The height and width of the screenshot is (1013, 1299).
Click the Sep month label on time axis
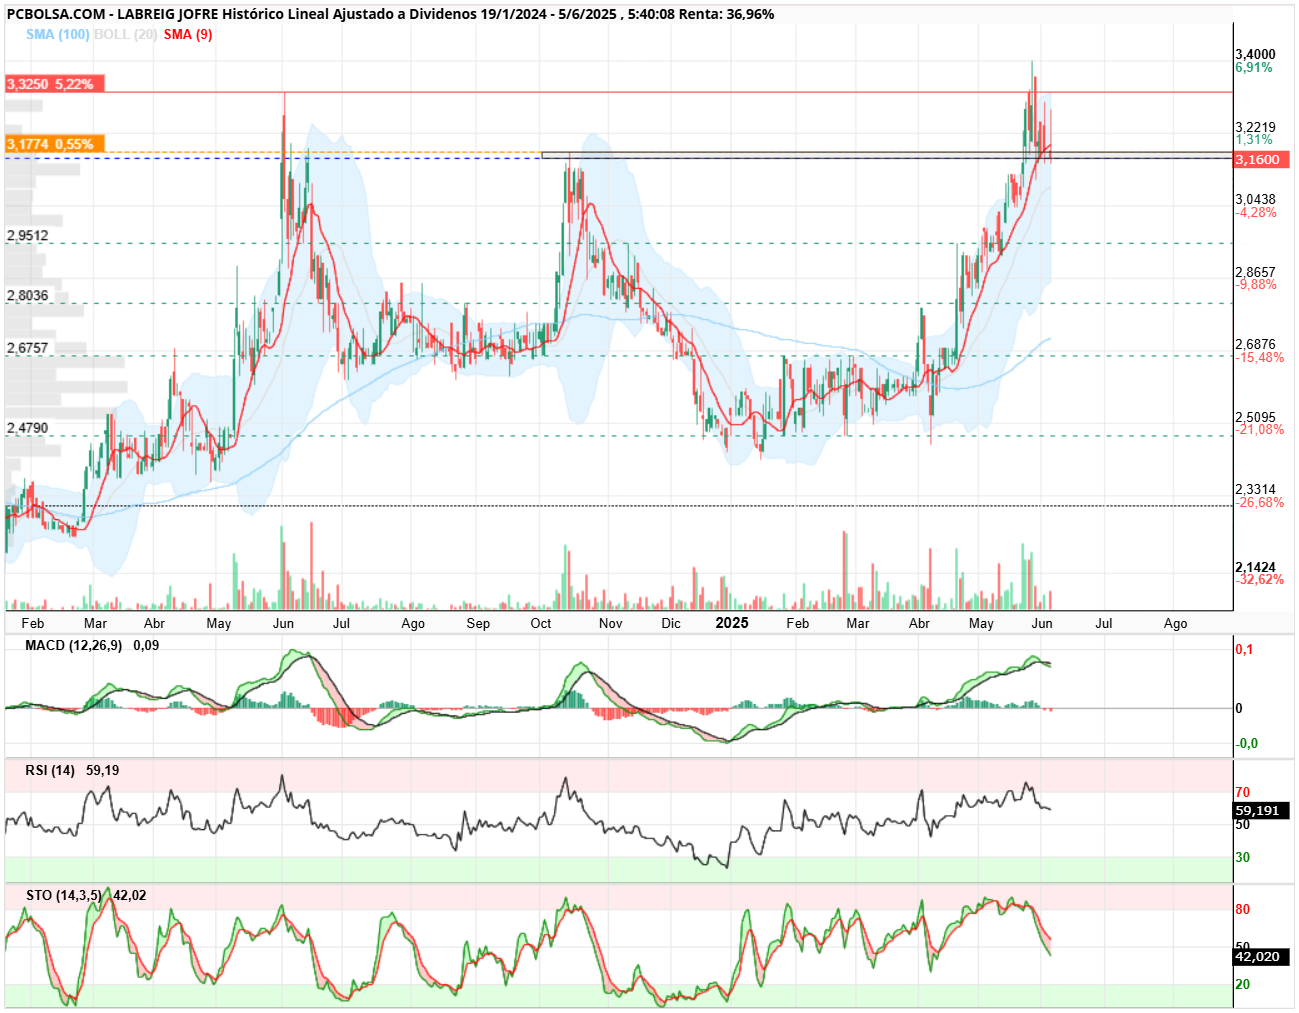(x=478, y=623)
